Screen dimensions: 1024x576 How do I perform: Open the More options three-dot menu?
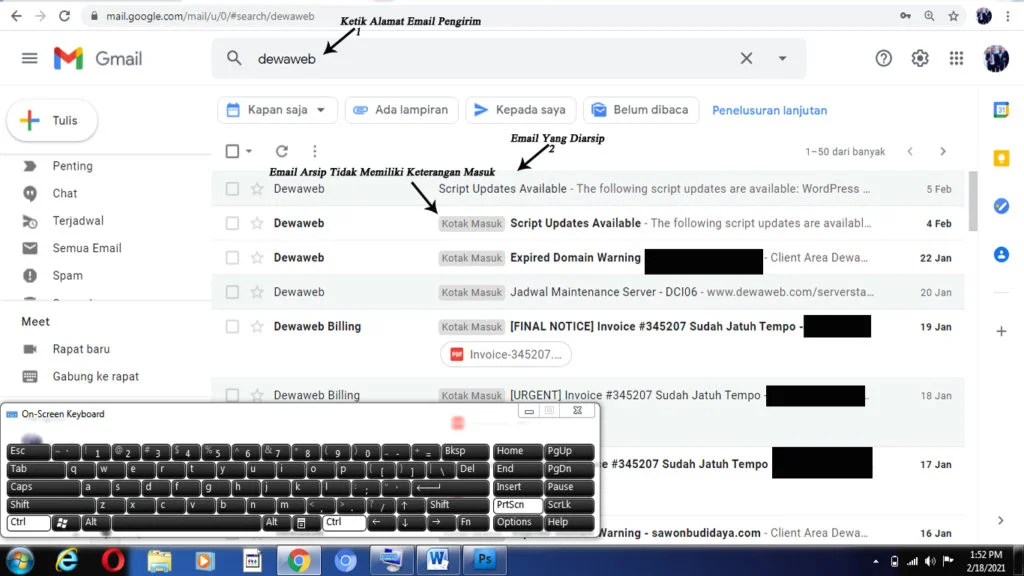[315, 151]
